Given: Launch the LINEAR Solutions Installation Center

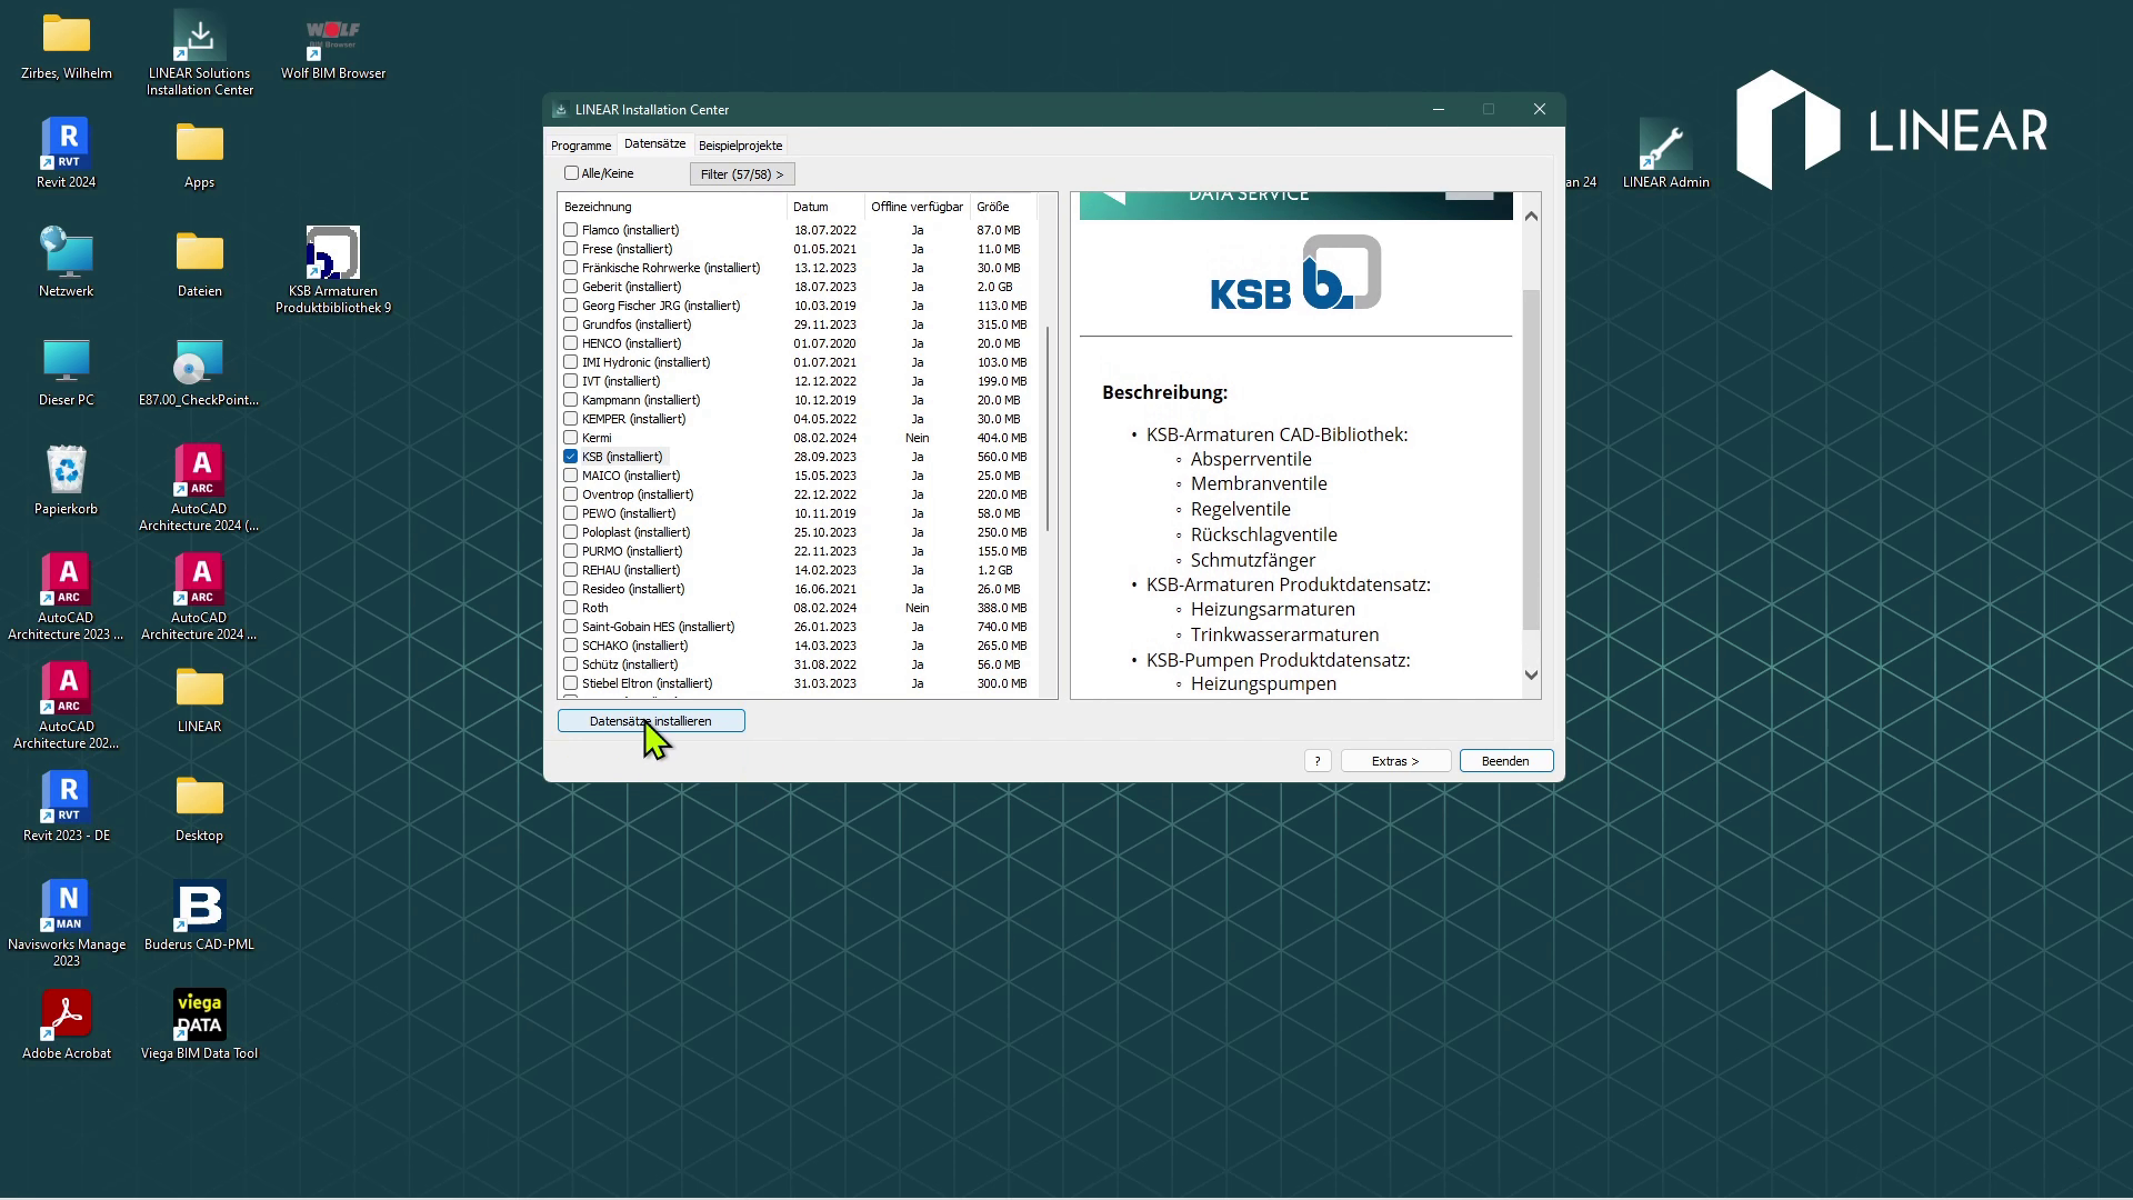Looking at the screenshot, I should pyautogui.click(x=199, y=35).
